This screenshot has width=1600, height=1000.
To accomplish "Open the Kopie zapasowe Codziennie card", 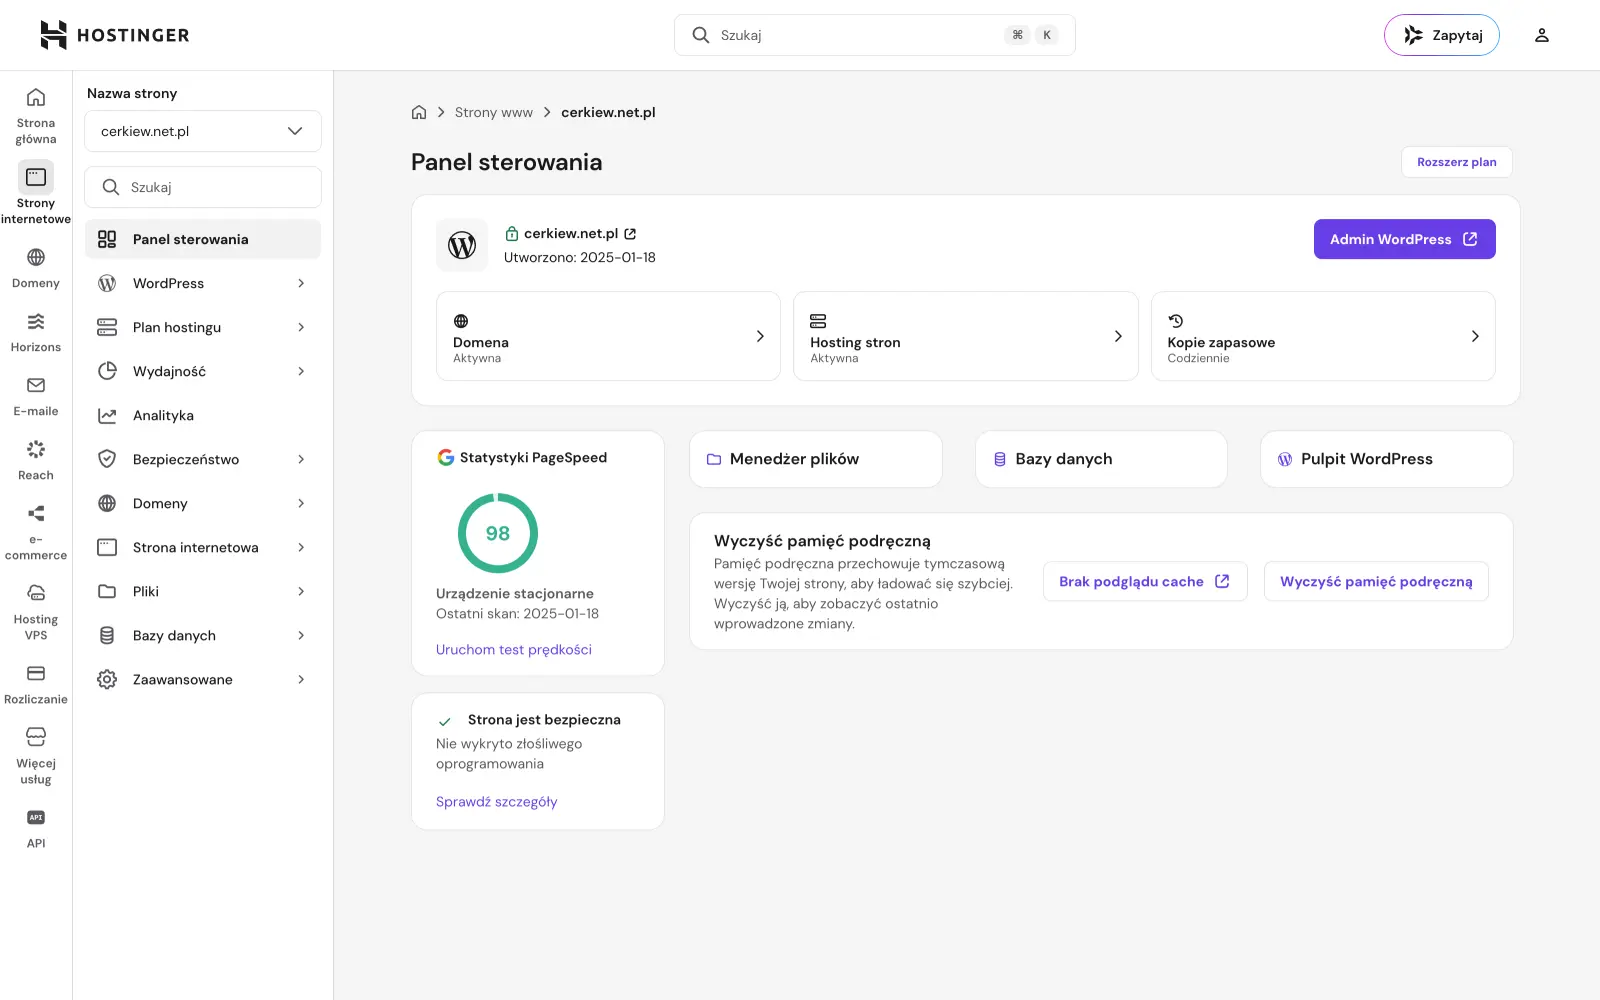I will click(1323, 336).
